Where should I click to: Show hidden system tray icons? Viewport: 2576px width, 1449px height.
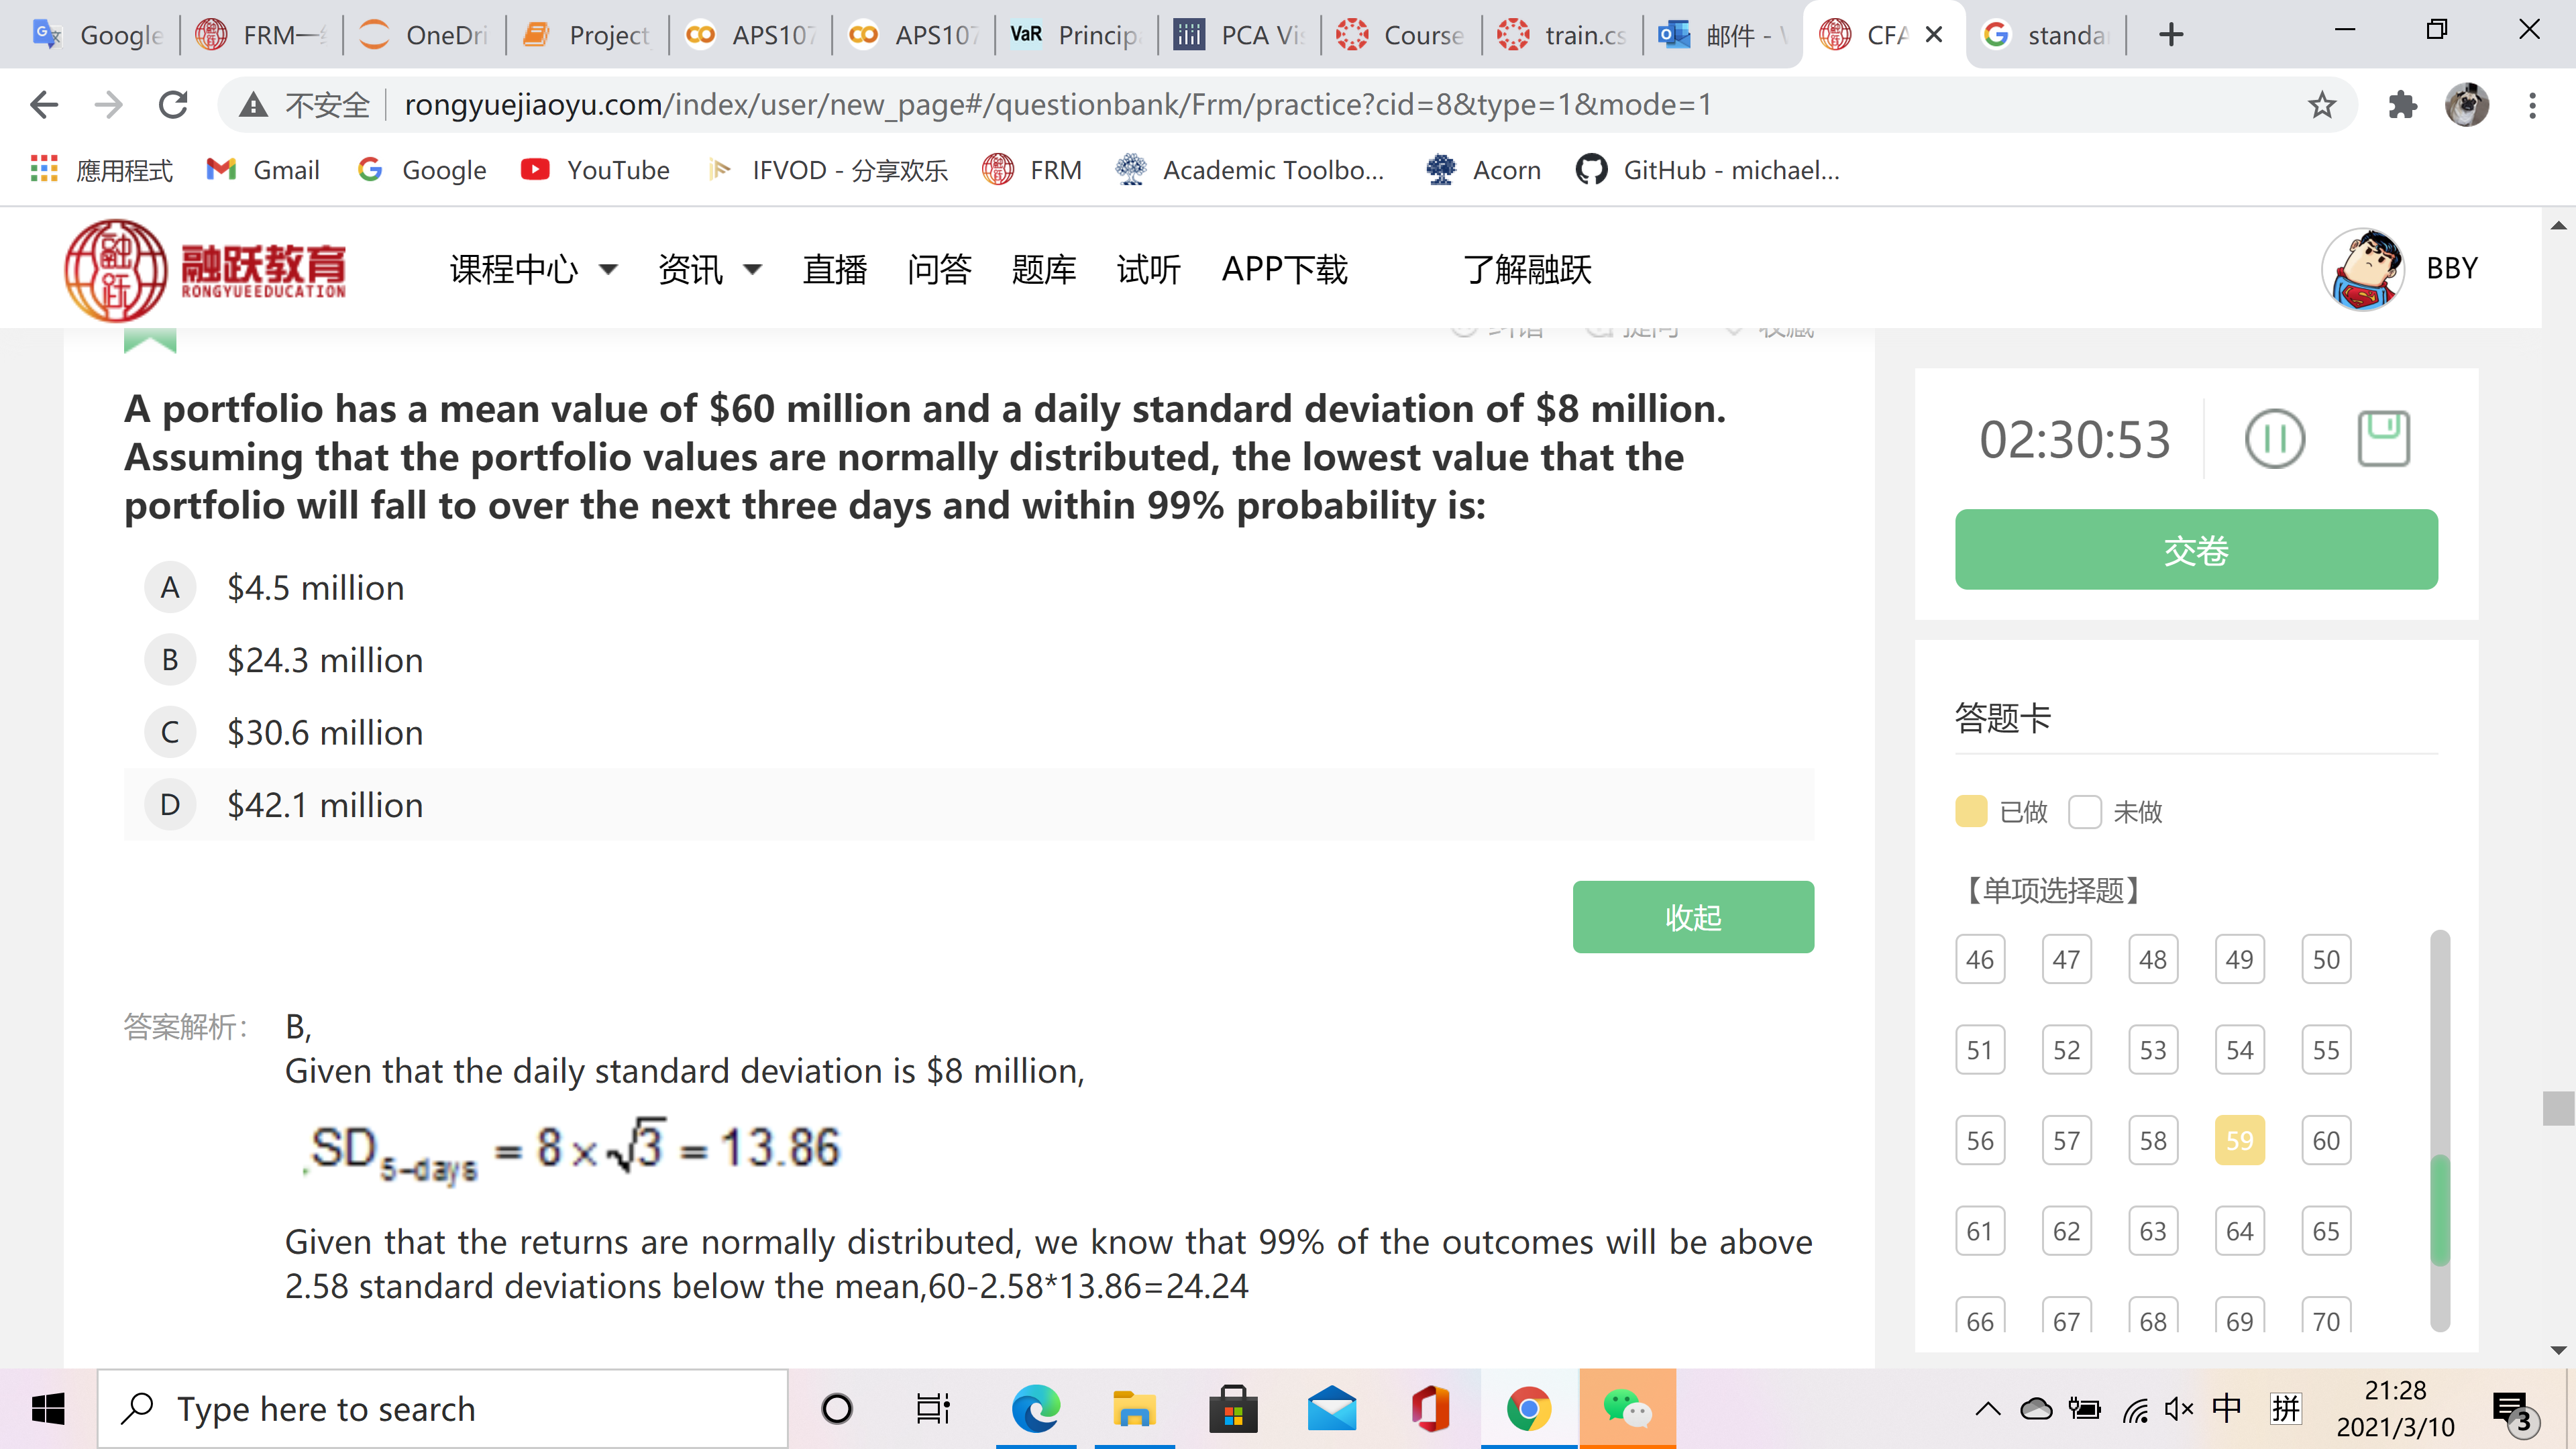[1987, 1409]
